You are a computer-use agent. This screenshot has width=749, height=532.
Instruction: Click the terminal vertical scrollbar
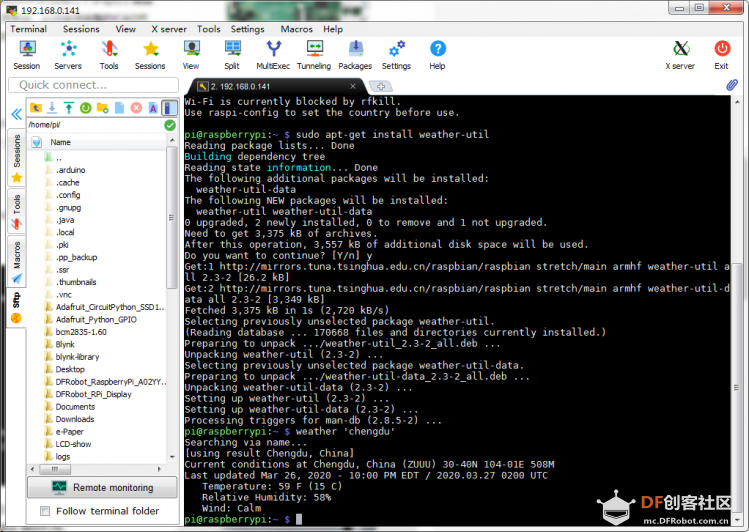coord(736,387)
